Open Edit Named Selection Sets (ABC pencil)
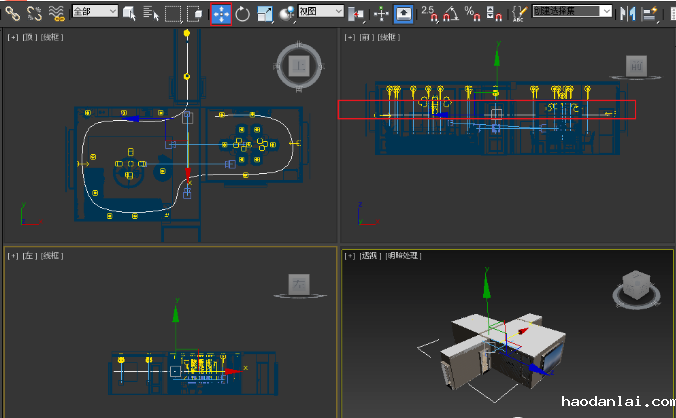The height and width of the screenshot is (418, 676). (520, 13)
